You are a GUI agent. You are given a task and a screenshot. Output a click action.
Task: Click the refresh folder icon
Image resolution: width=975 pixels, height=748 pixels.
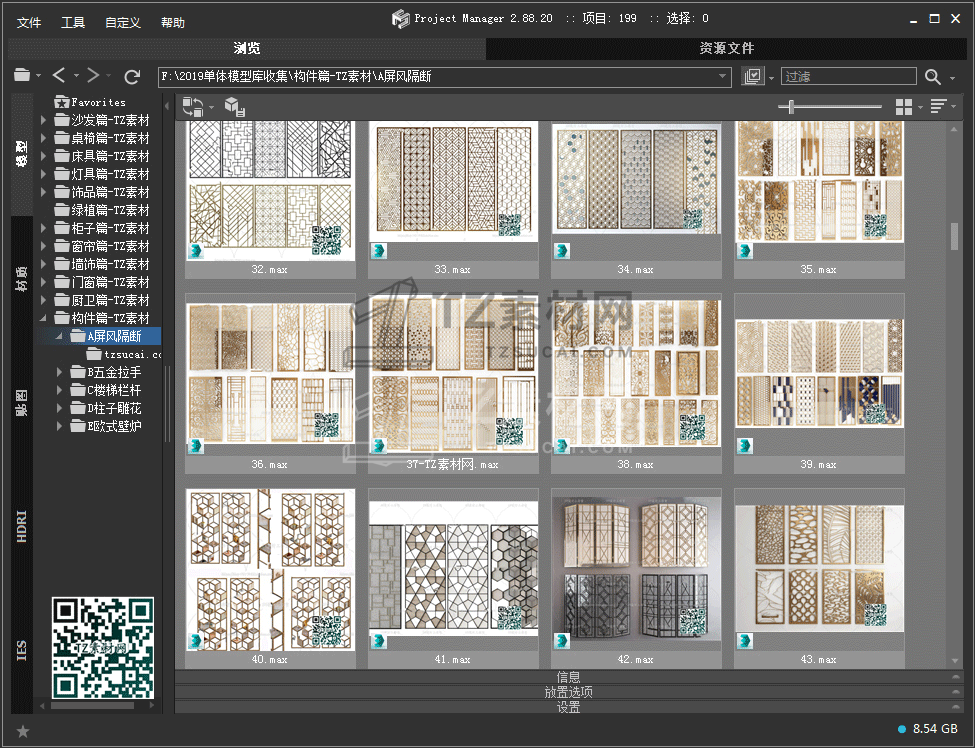click(131, 76)
